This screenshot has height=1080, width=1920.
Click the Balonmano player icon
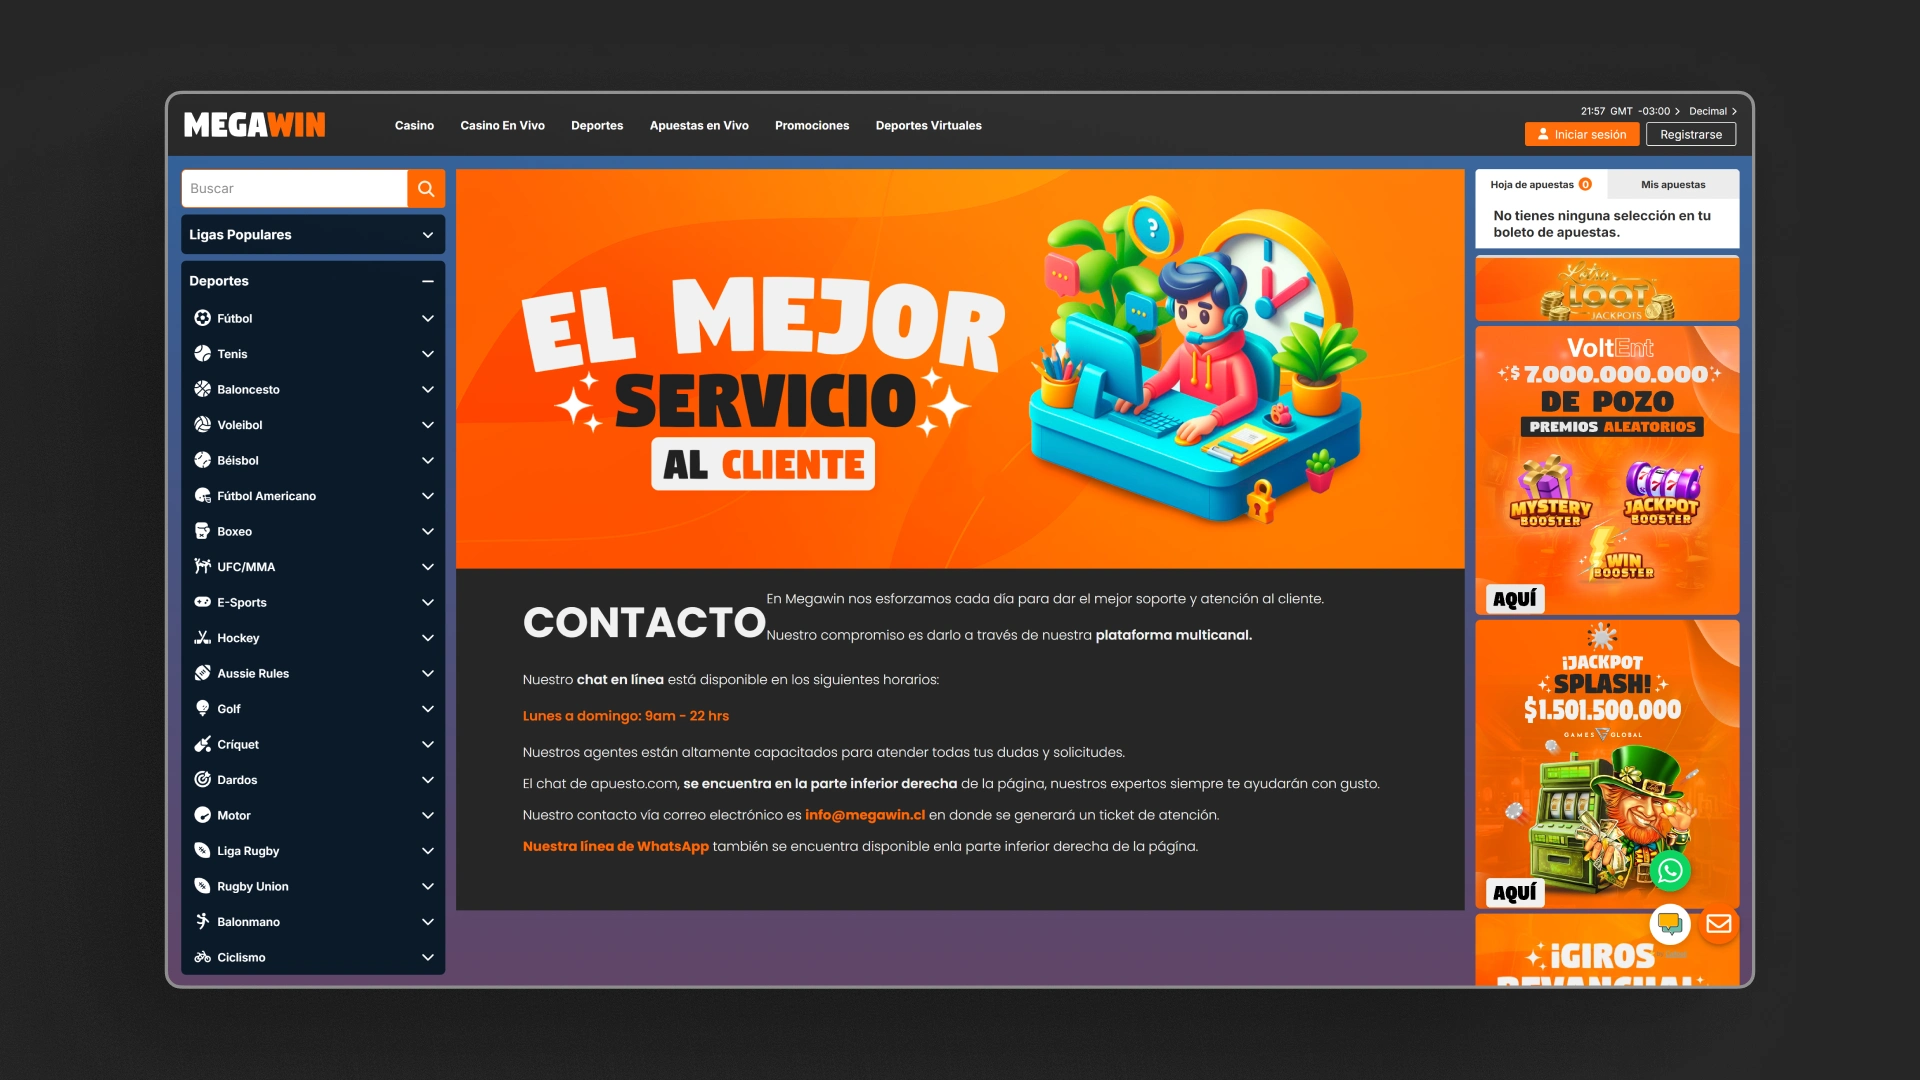pyautogui.click(x=202, y=922)
